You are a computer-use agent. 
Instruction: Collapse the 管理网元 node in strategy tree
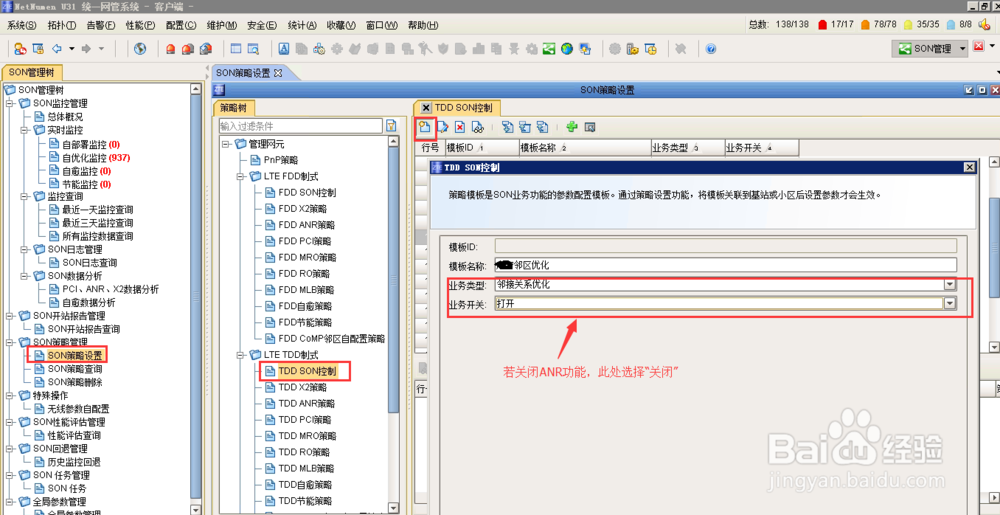click(x=226, y=144)
